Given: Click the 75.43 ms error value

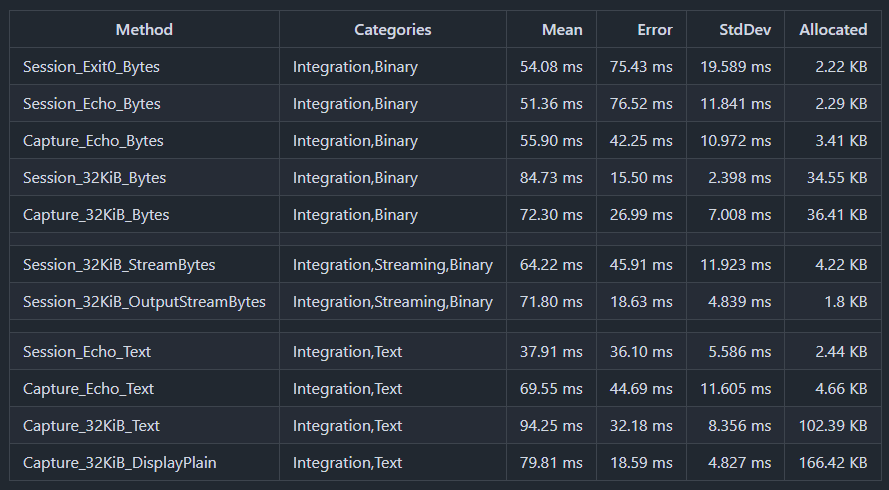Looking at the screenshot, I should (641, 67).
